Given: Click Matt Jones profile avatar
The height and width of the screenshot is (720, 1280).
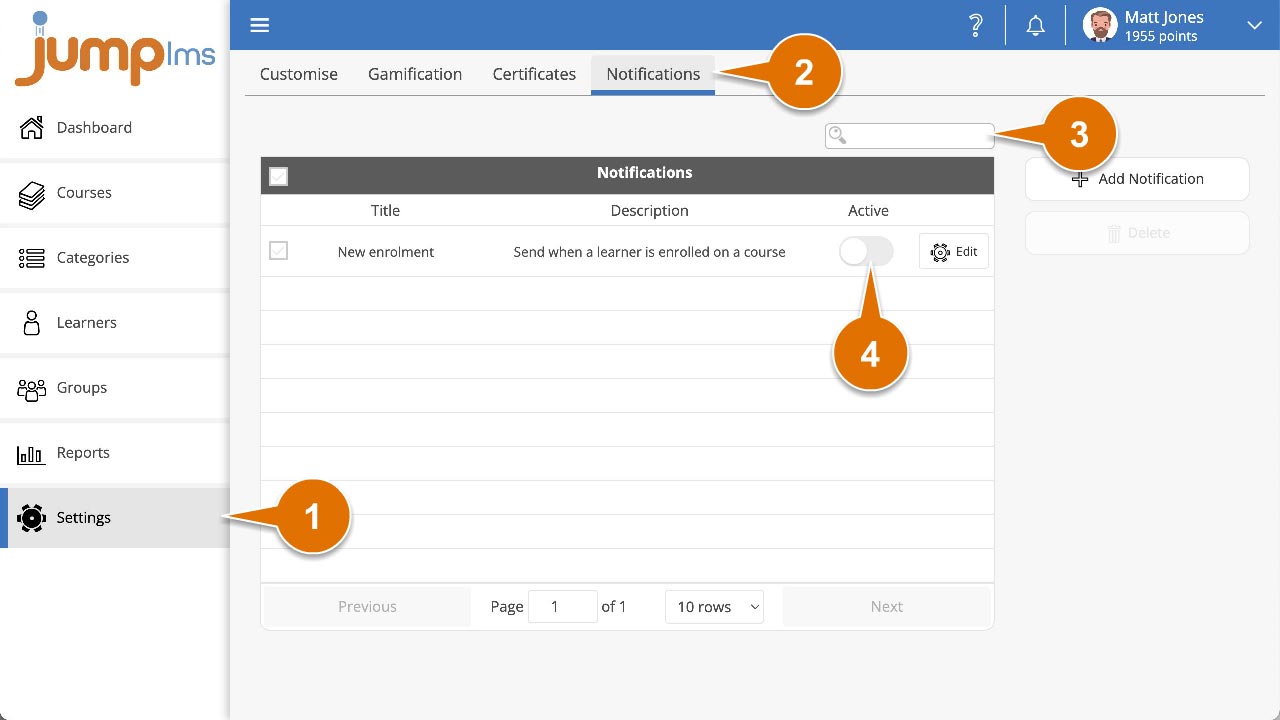Looking at the screenshot, I should click(1100, 25).
